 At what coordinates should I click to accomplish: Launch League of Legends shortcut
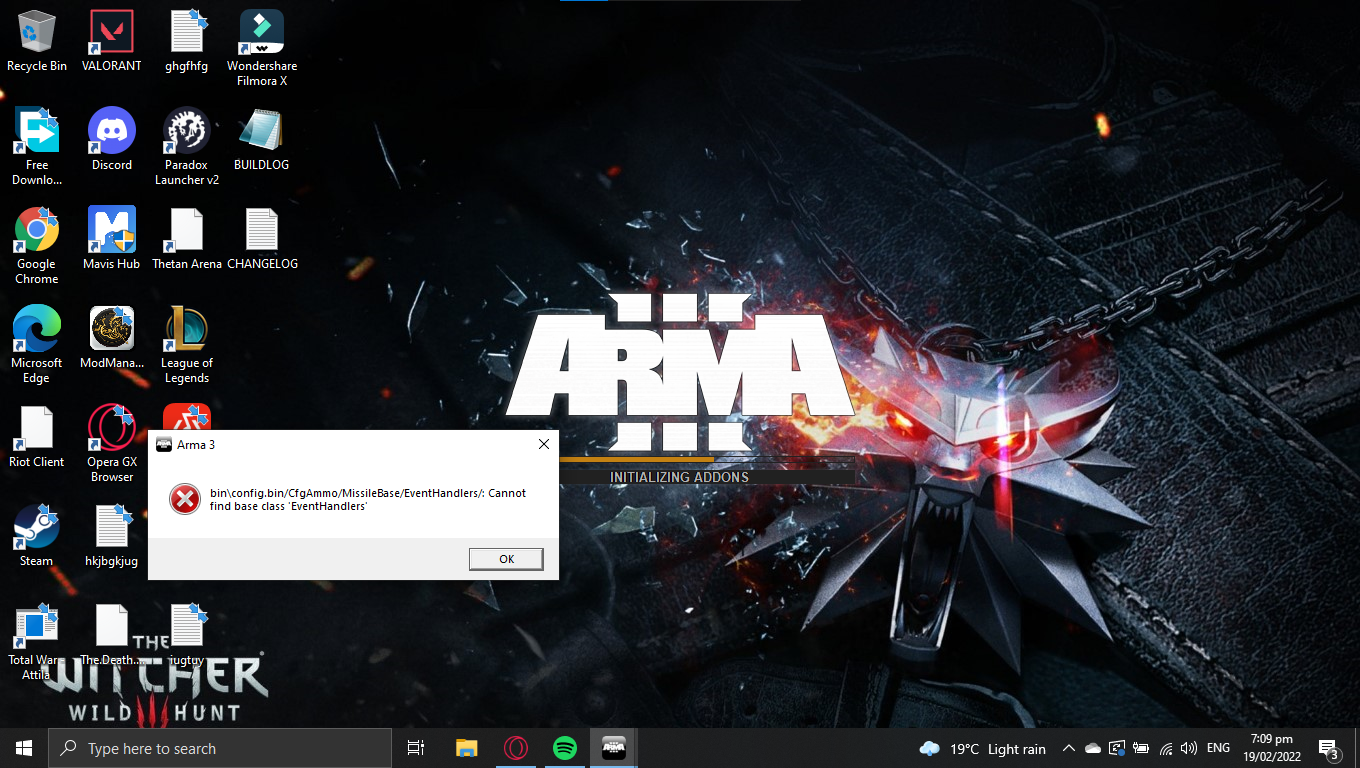pyautogui.click(x=187, y=331)
